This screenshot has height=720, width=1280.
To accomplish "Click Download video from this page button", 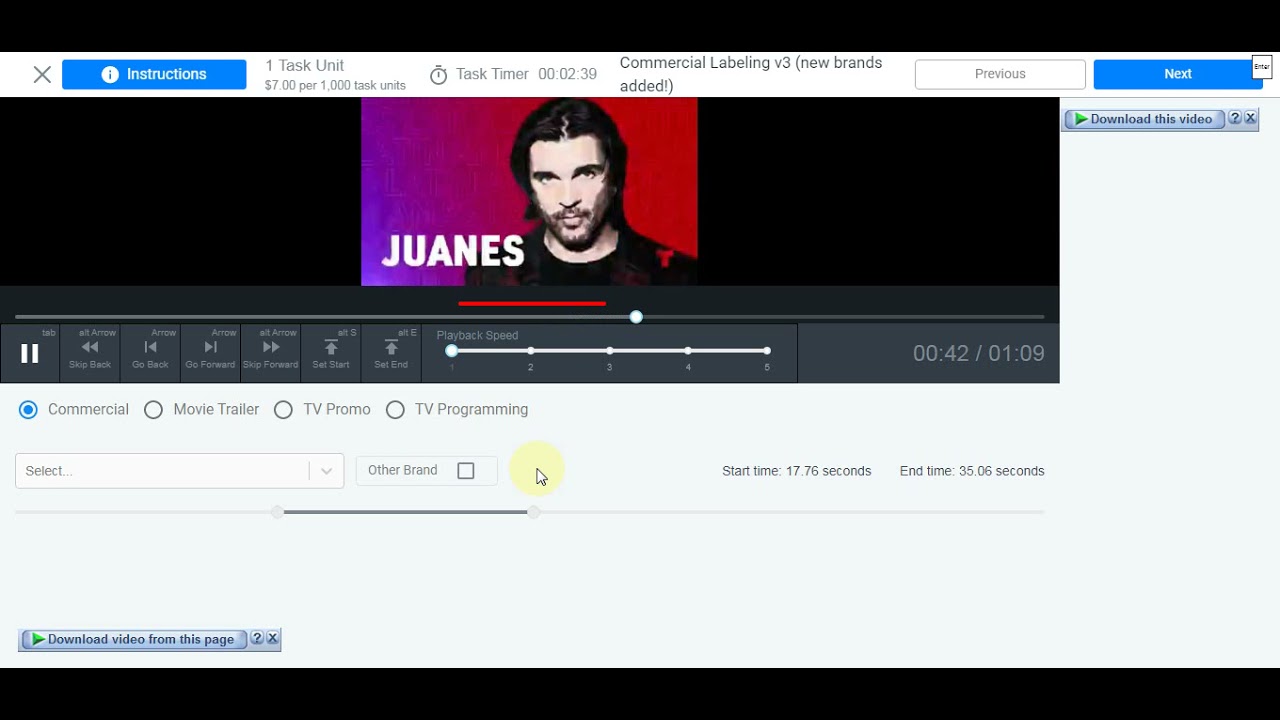I will pyautogui.click(x=132, y=639).
